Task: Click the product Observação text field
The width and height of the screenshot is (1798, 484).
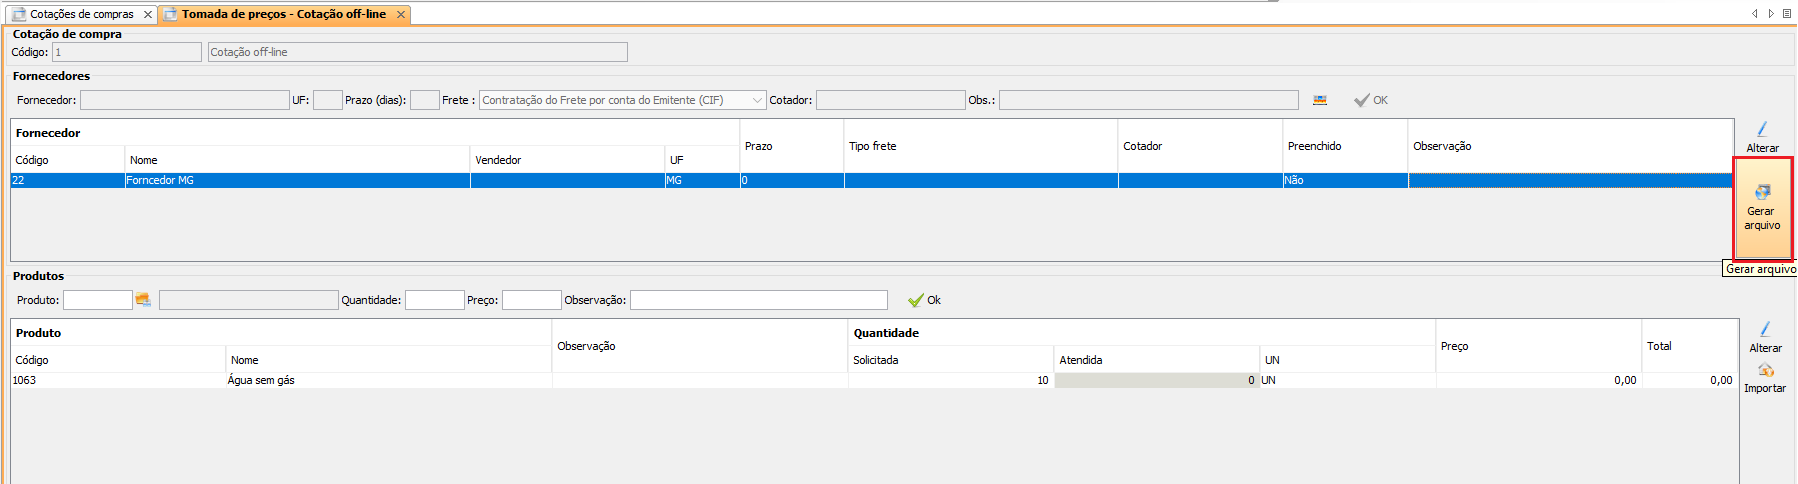Action: click(x=758, y=300)
